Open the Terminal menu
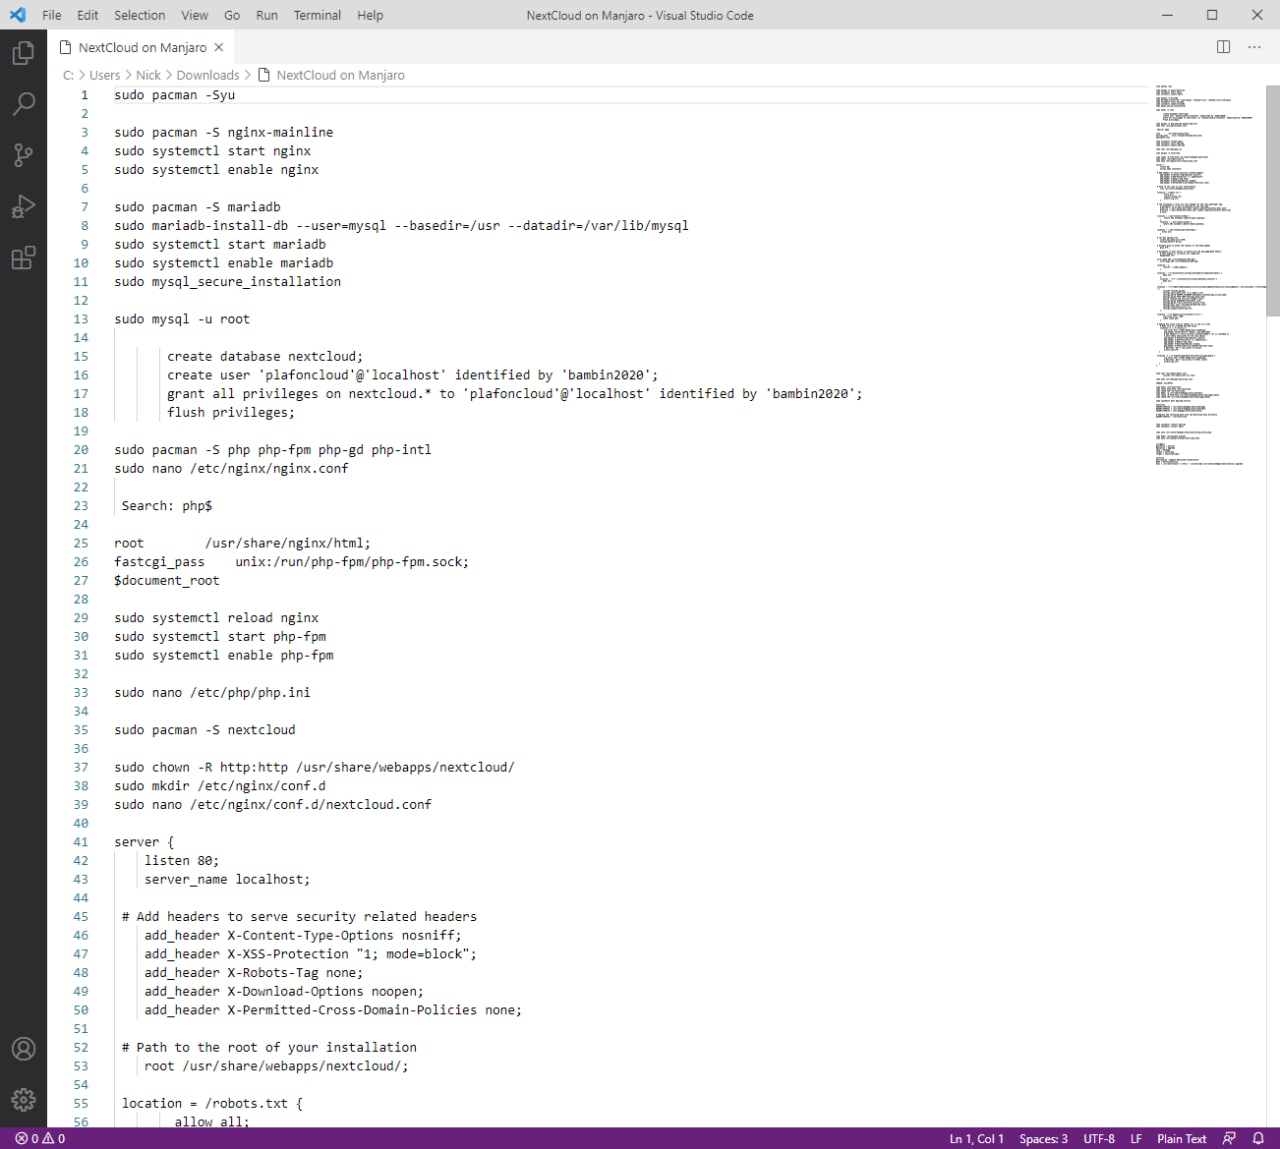This screenshot has width=1280, height=1149. click(317, 15)
